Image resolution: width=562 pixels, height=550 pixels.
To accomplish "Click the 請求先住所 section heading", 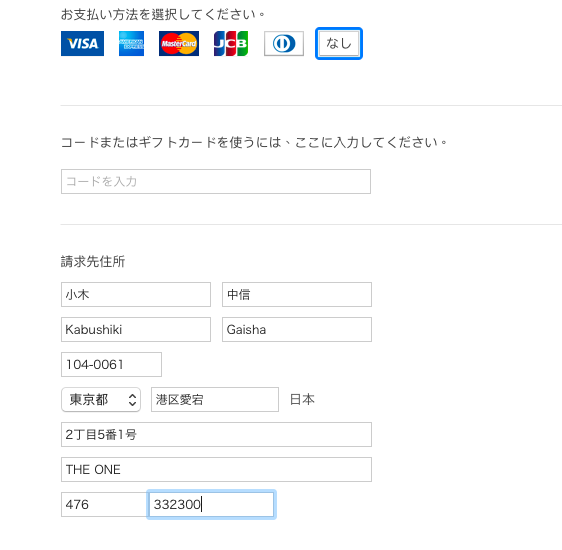I will pos(93,262).
